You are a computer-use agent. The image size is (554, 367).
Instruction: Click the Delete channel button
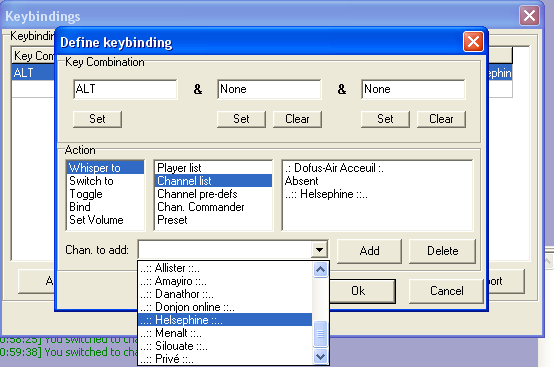click(x=442, y=251)
